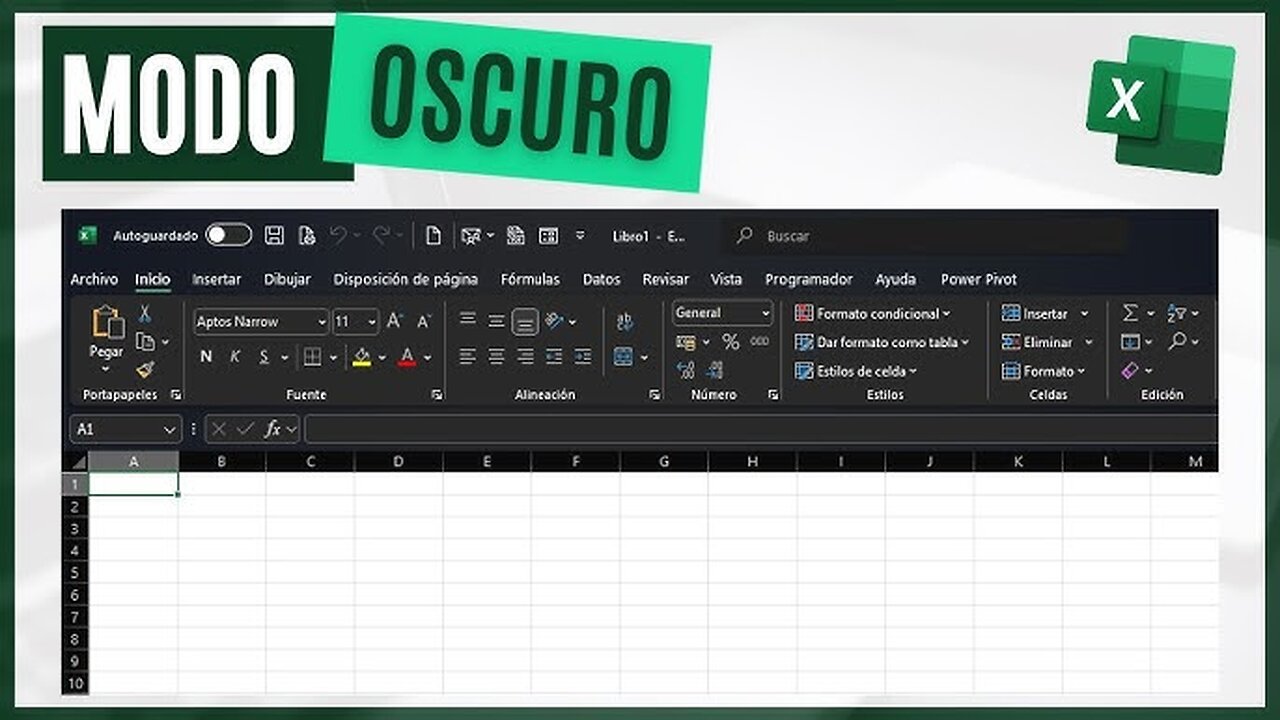Viewport: 1280px width, 720px height.
Task: Click the Sort and Filter icon
Action: (1177, 314)
